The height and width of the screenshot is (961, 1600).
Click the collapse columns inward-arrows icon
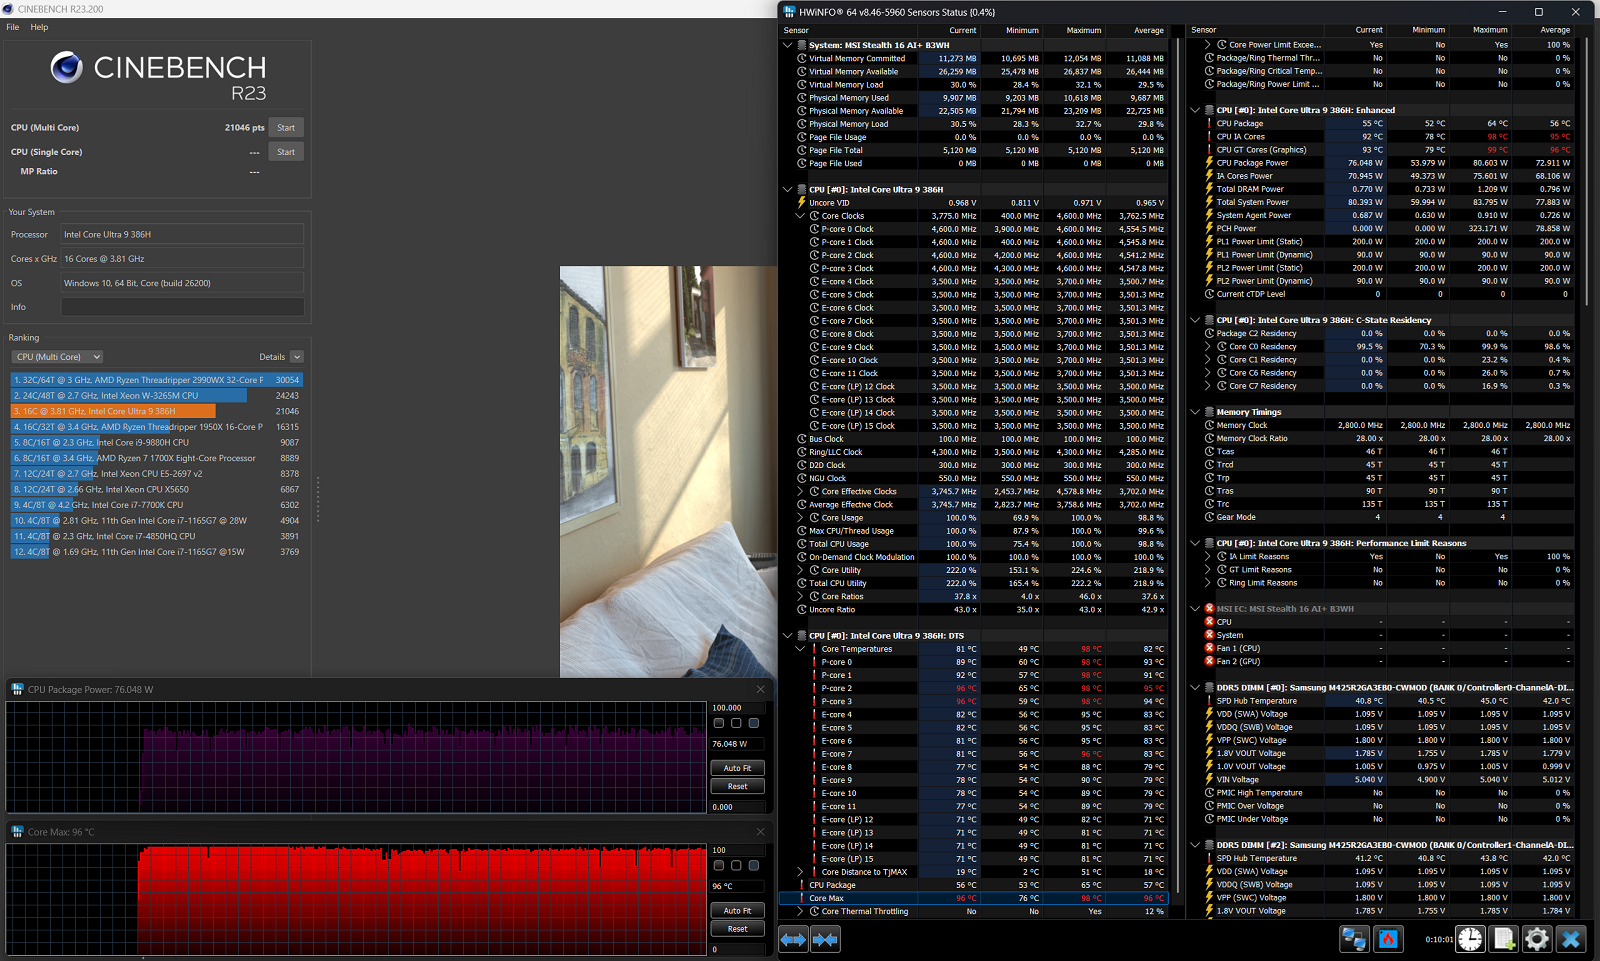tap(825, 939)
